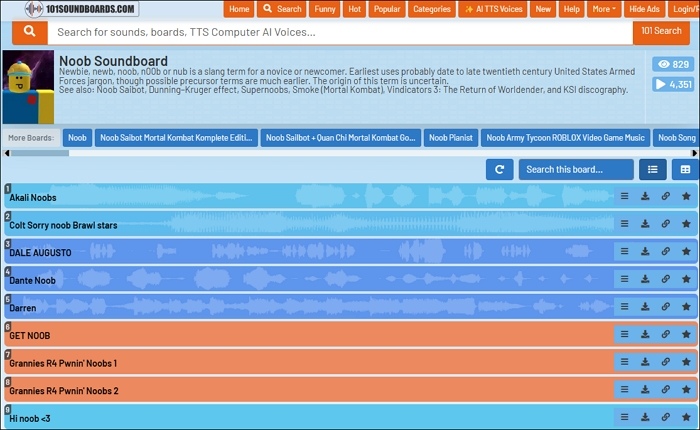The image size is (700, 430).
Task: Click the 829 views counter
Action: click(x=673, y=64)
